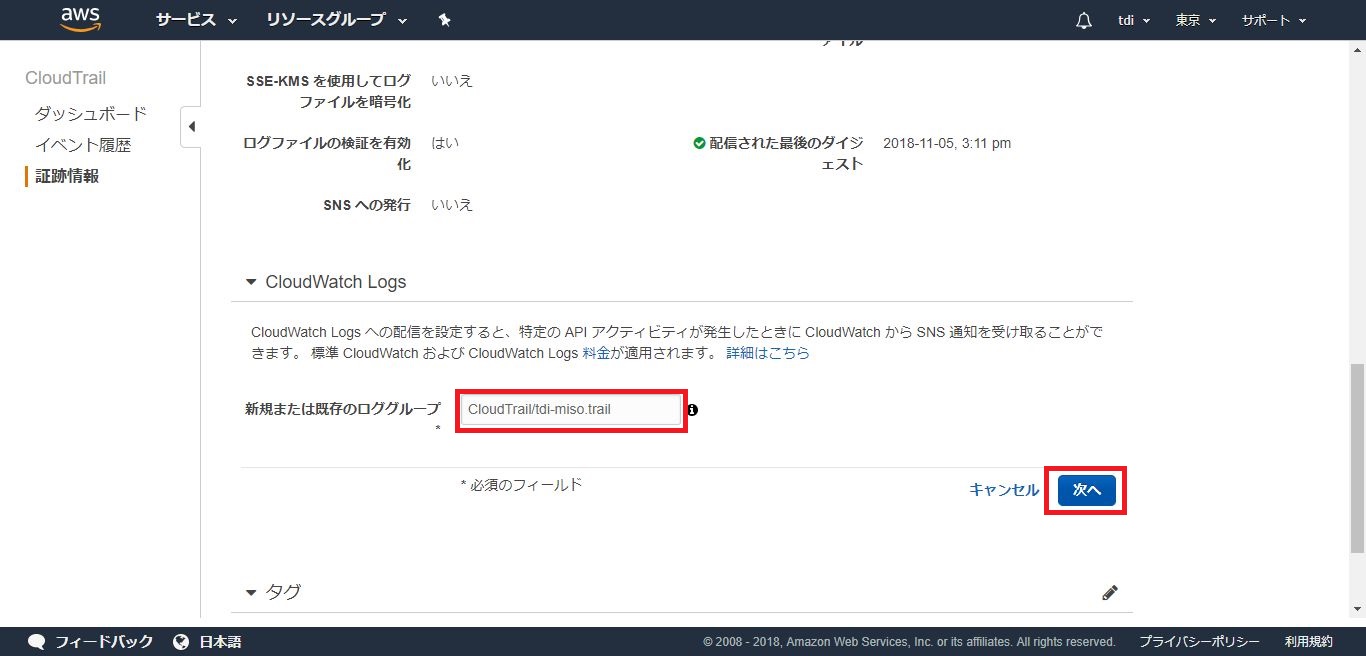The height and width of the screenshot is (656, 1366).
Task: Collapse the CloudWatch Logs section
Action: point(251,282)
